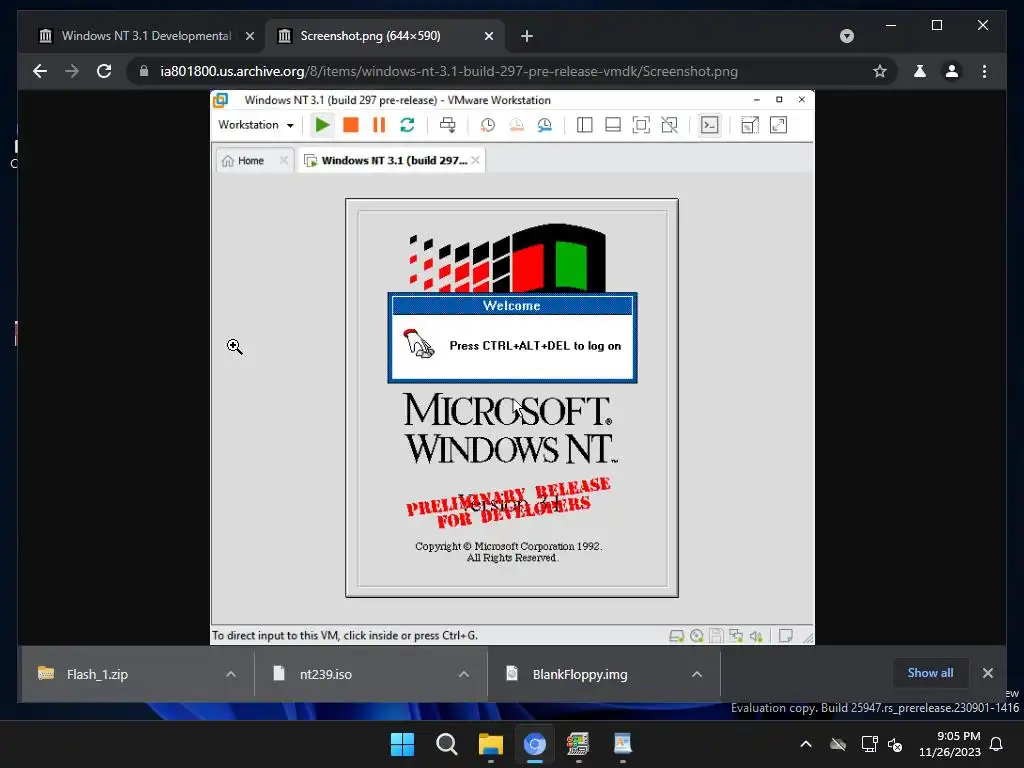Open the Chrome profile menu
The height and width of the screenshot is (768, 1024).
952,71
